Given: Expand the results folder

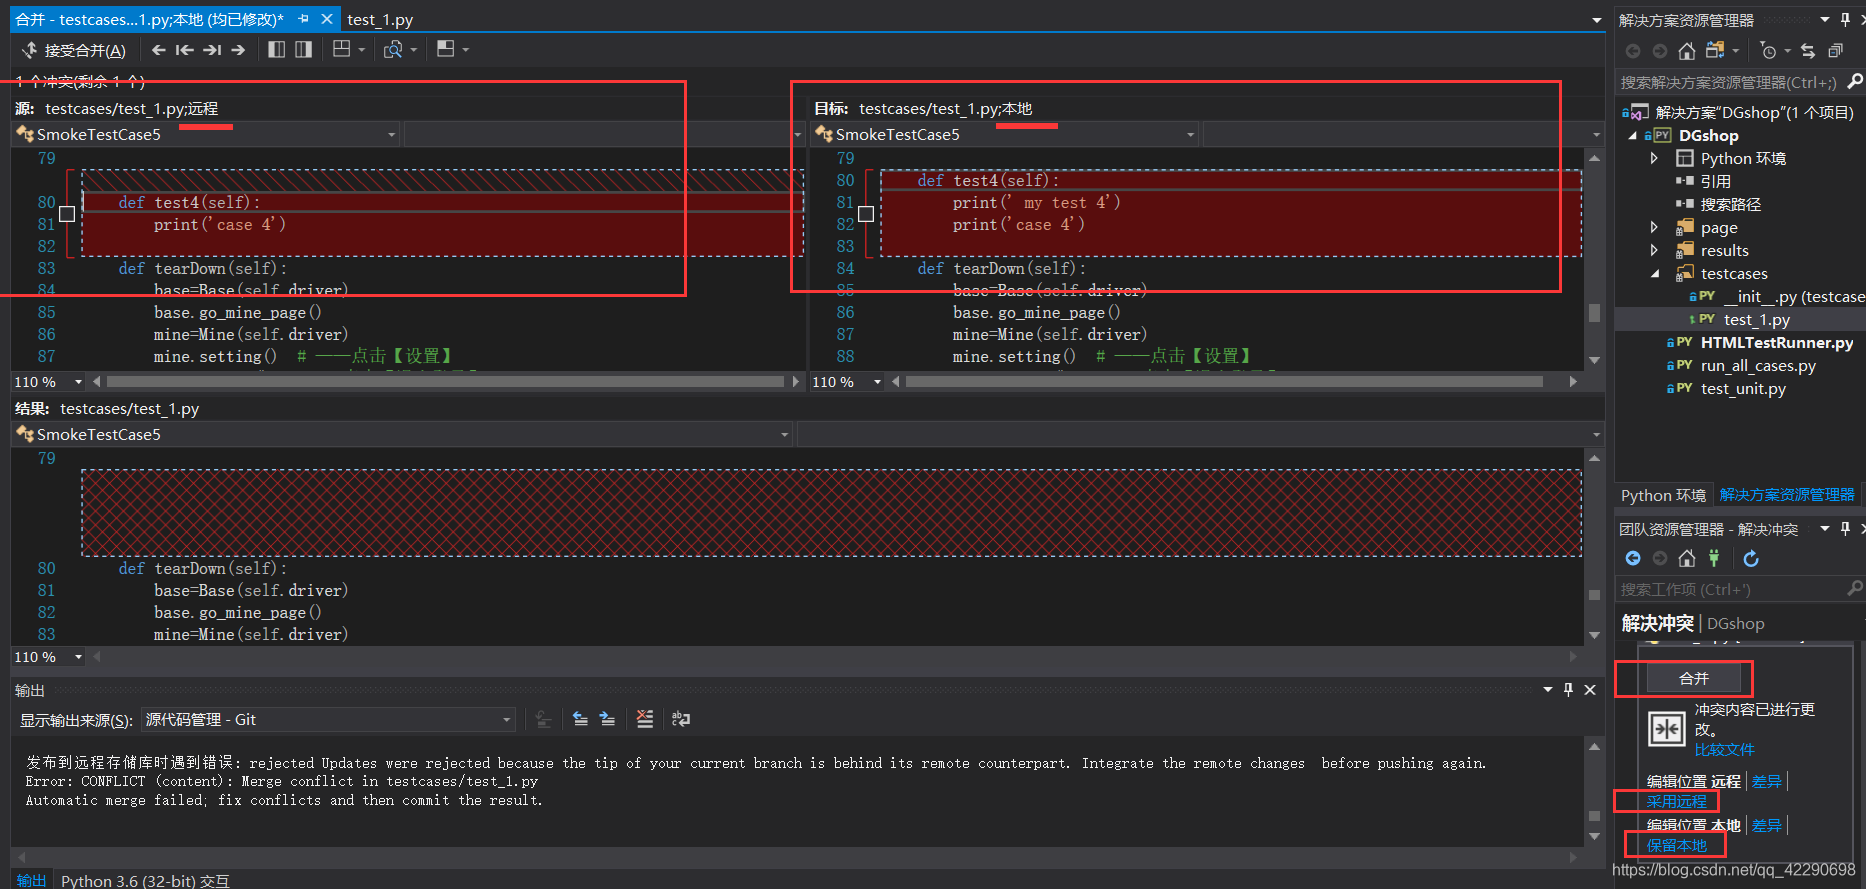Looking at the screenshot, I should [1654, 250].
